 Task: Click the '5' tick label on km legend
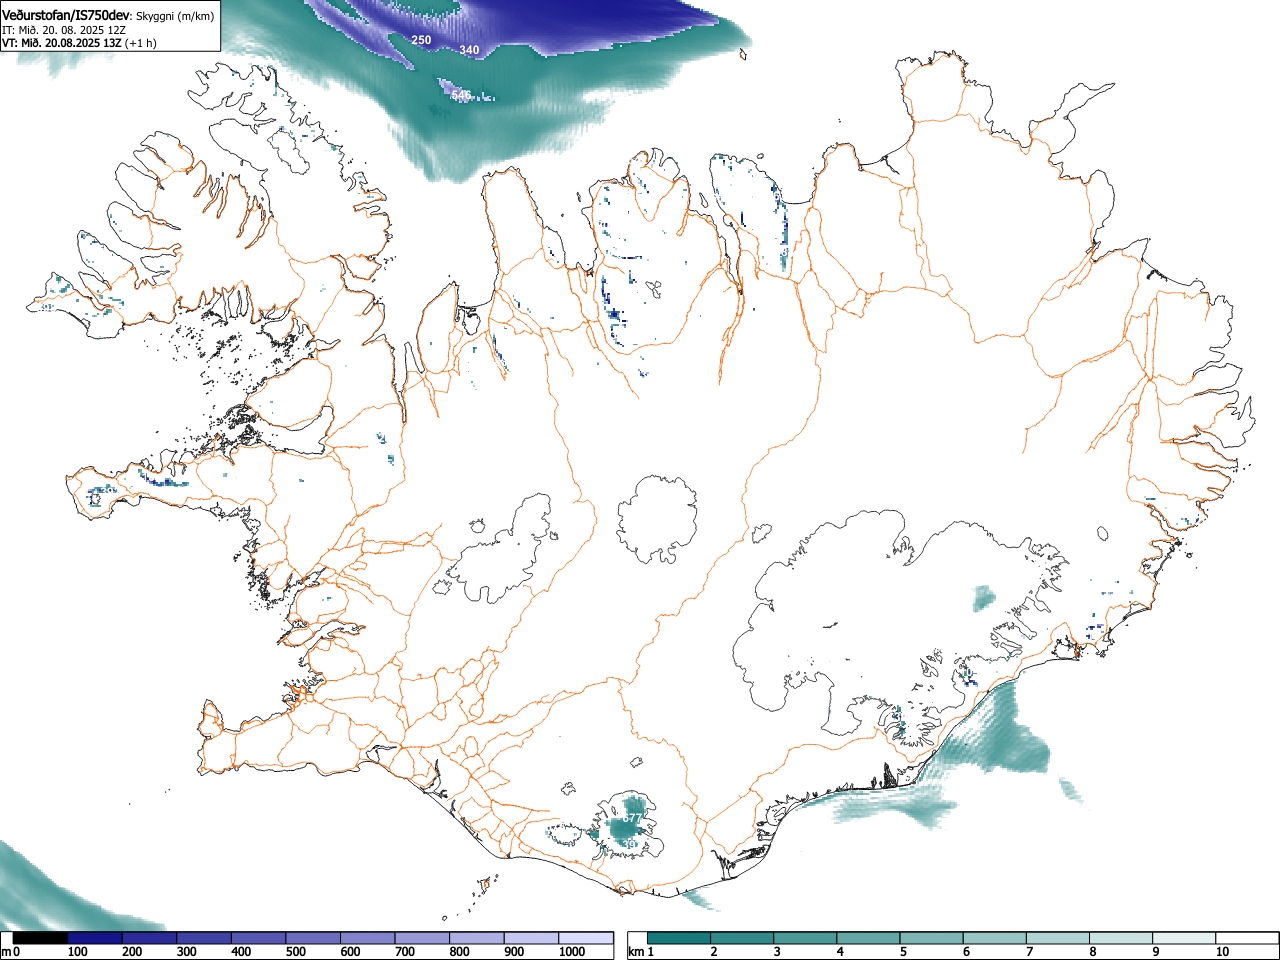click(x=903, y=952)
